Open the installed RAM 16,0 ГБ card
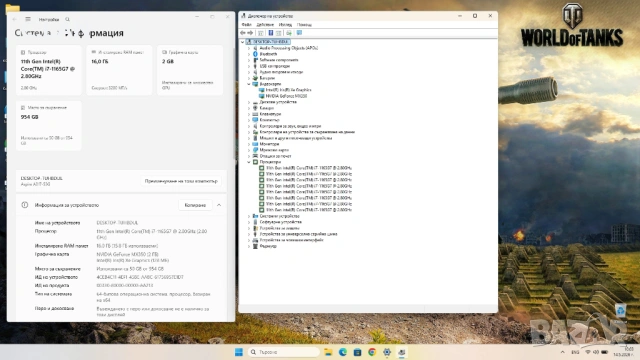640x360 pixels. [119, 70]
